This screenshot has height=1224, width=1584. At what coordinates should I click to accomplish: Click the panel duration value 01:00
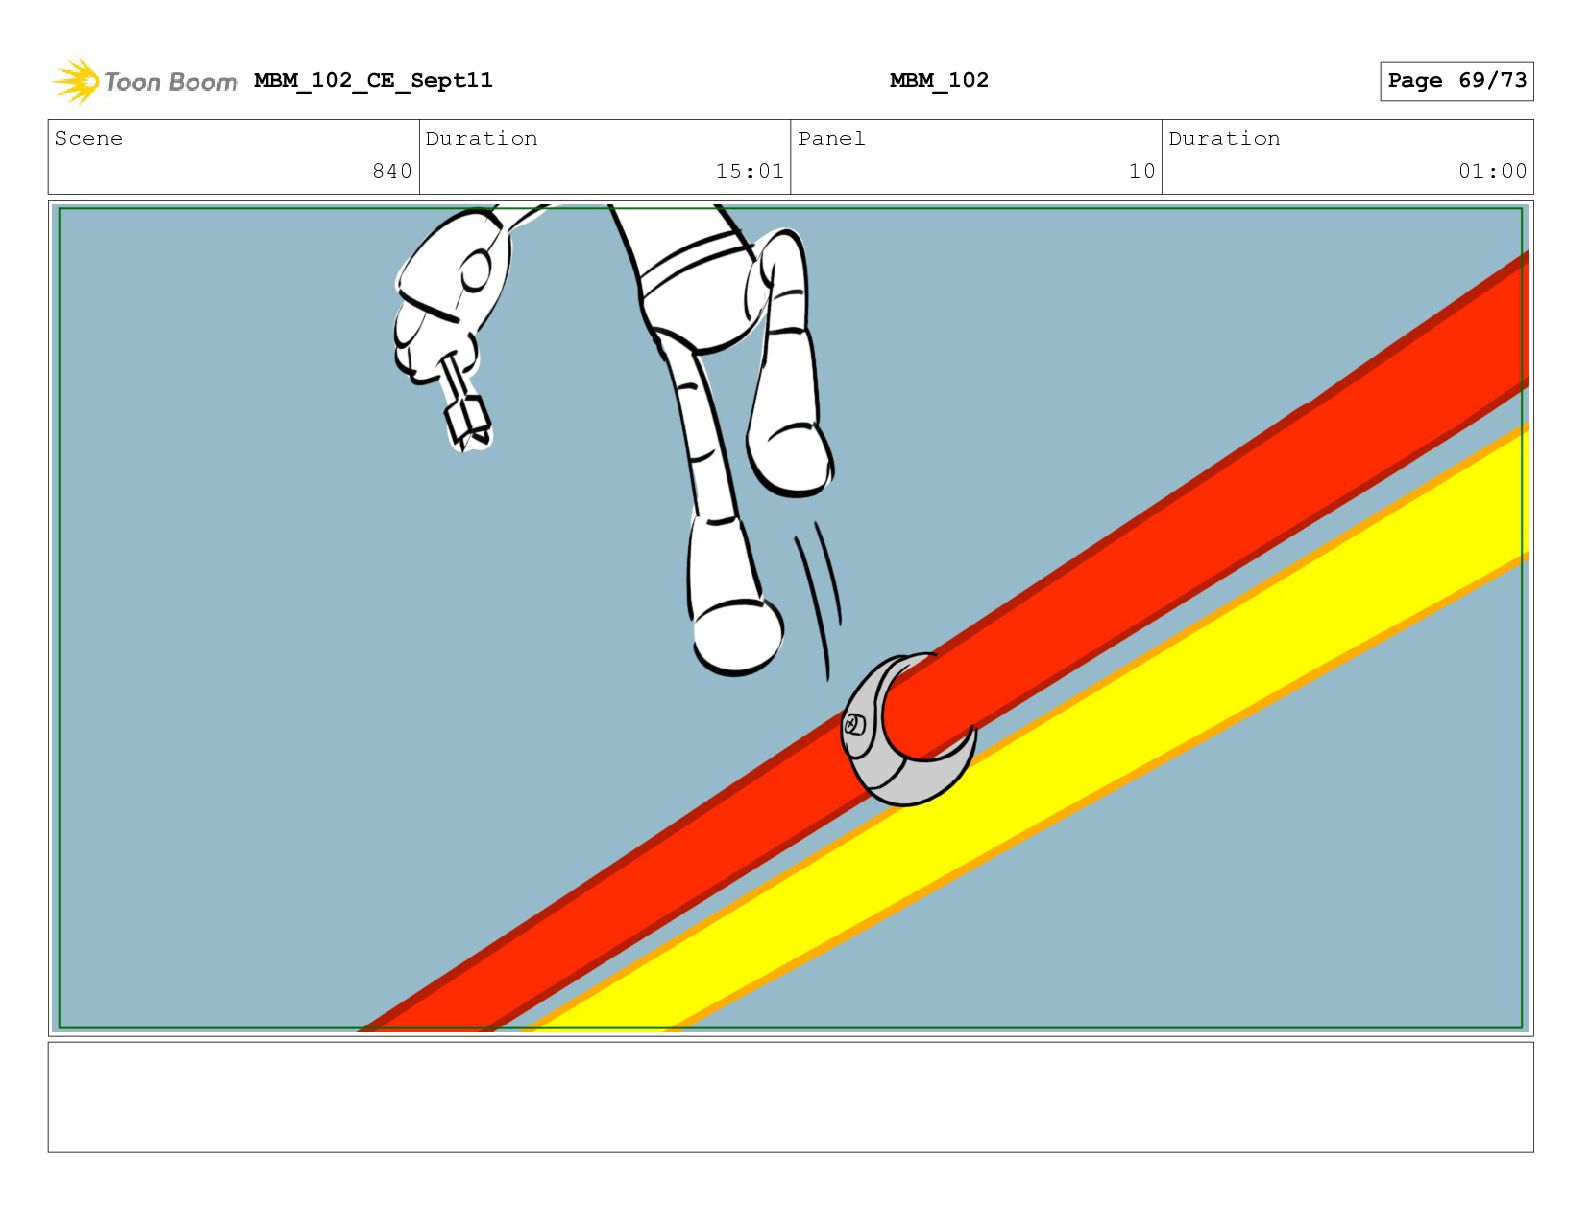pyautogui.click(x=1492, y=171)
